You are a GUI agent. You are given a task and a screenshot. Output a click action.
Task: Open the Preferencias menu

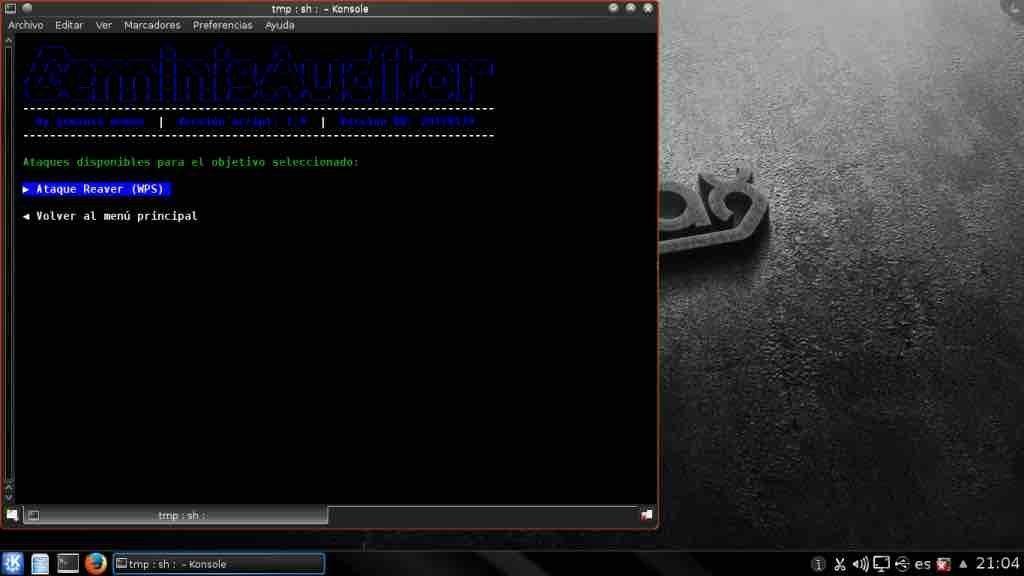[222, 25]
